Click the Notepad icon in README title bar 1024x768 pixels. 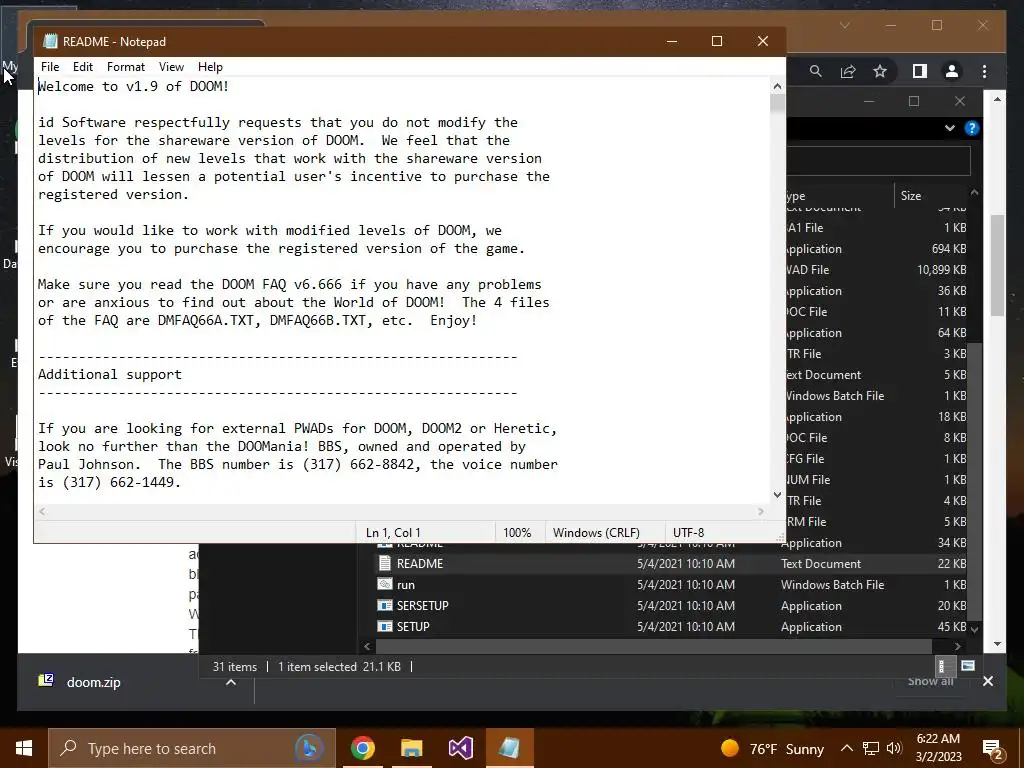pyautogui.click(x=50, y=41)
